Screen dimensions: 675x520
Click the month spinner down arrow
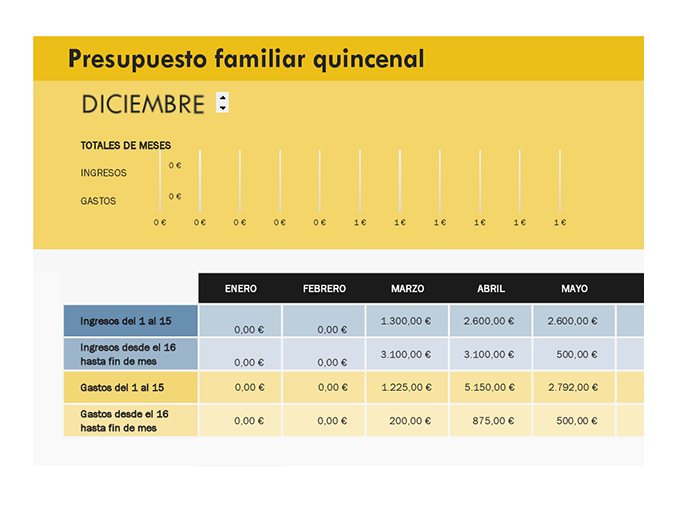pyautogui.click(x=223, y=108)
